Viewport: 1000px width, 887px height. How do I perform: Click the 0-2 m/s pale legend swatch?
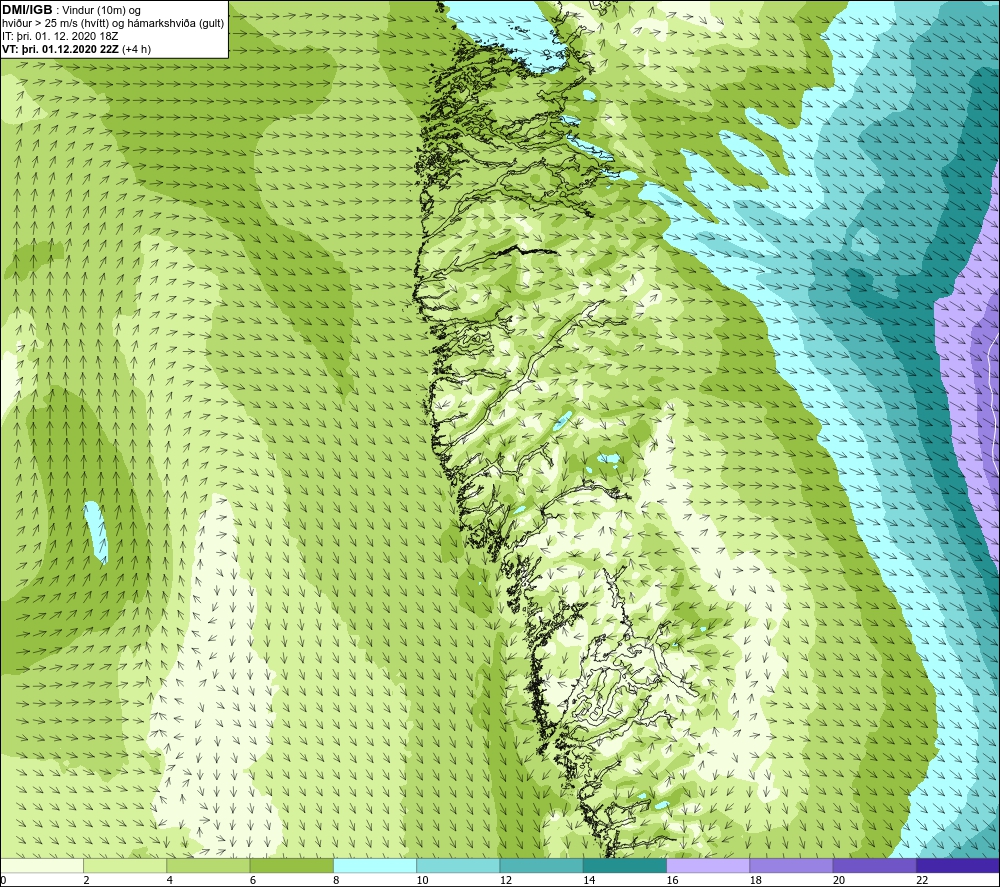41,865
